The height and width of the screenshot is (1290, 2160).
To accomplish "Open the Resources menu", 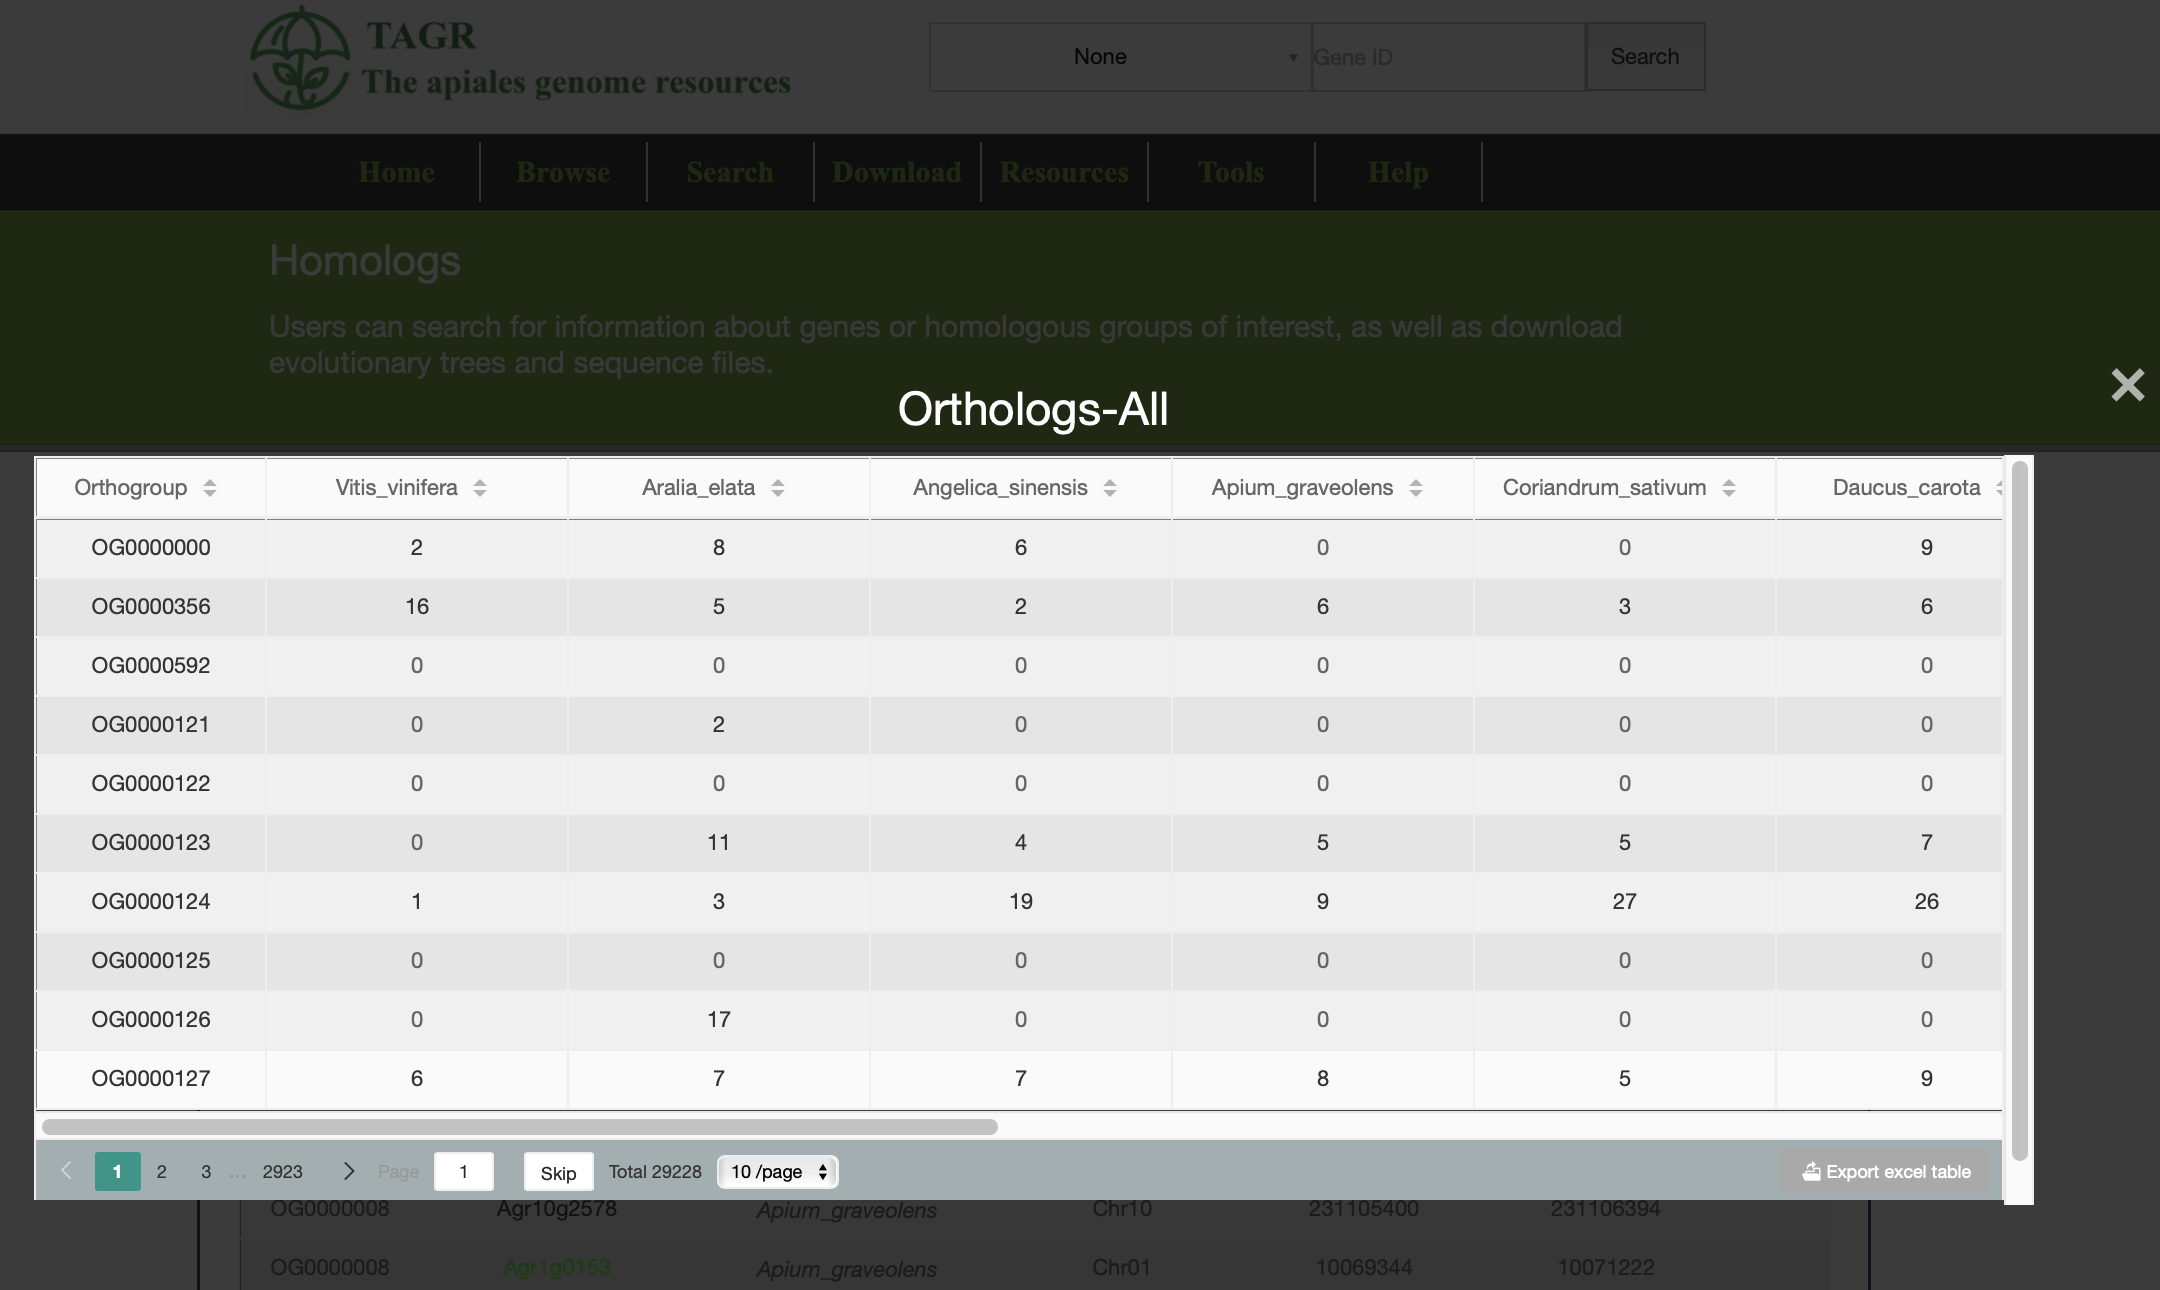I will [x=1064, y=172].
